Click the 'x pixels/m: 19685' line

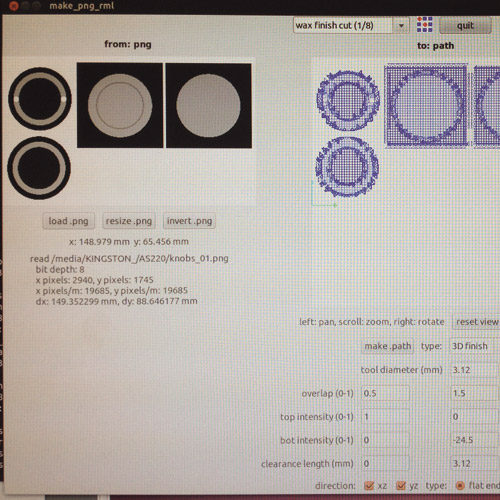click(112, 291)
